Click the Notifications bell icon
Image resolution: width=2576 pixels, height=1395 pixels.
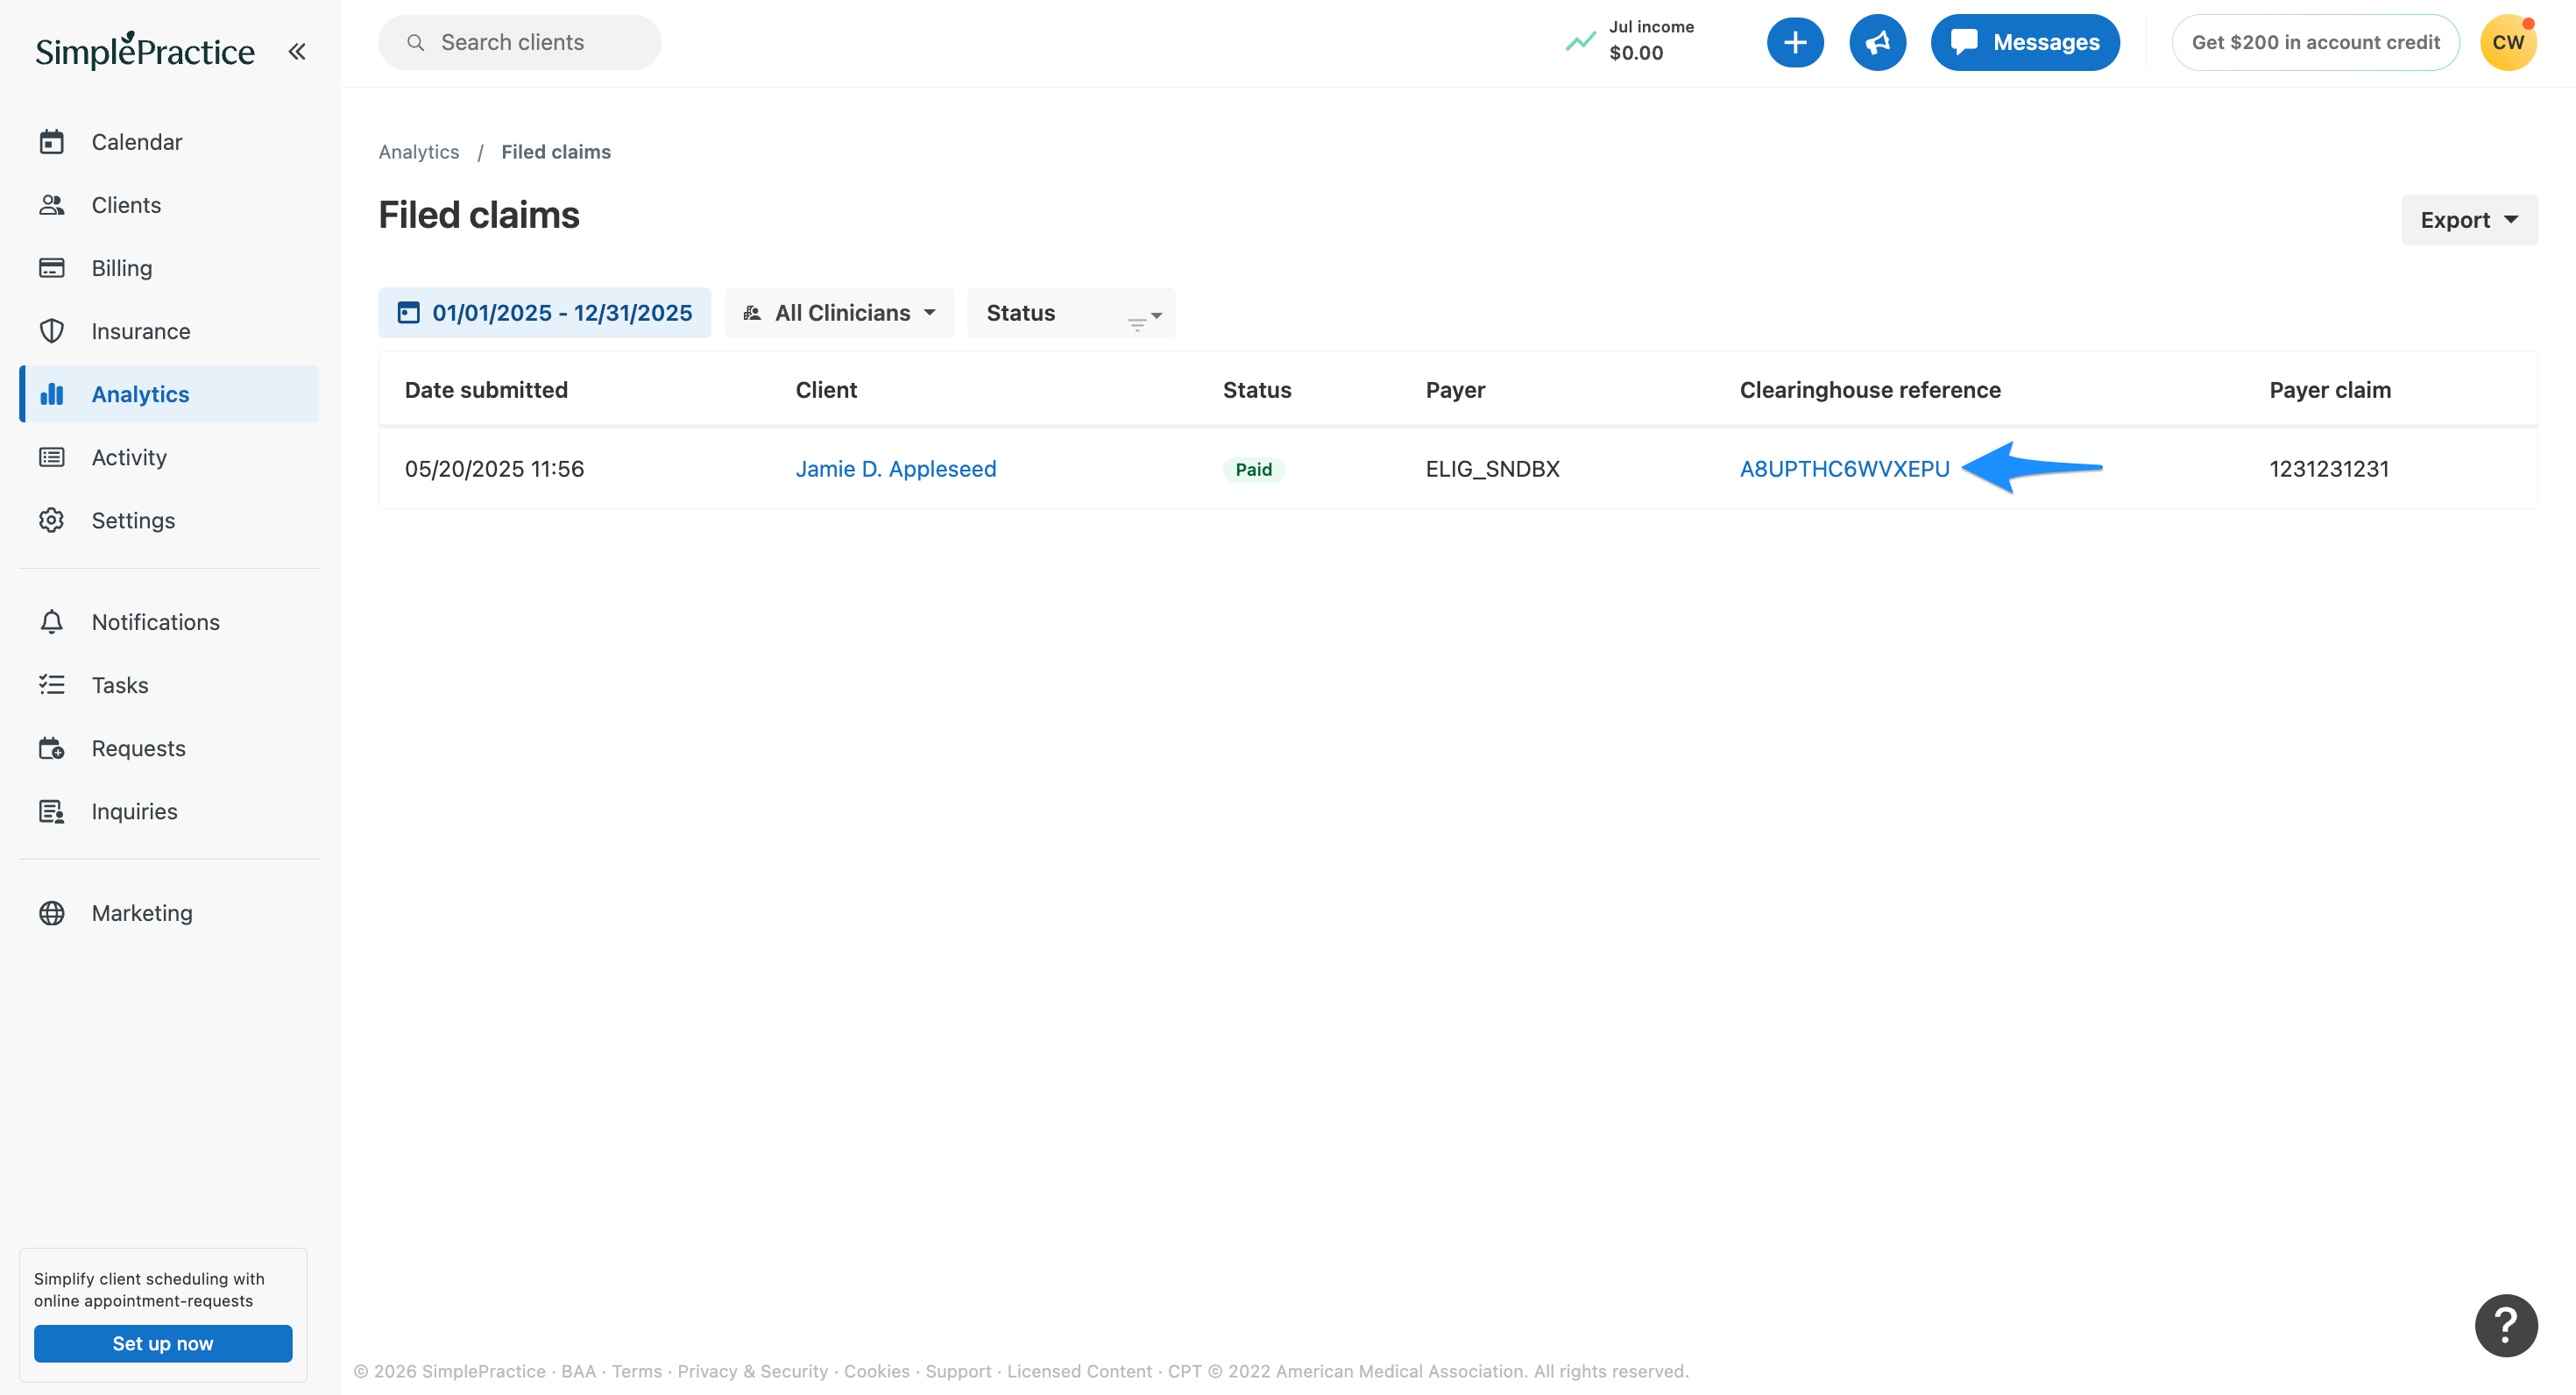pos(52,622)
